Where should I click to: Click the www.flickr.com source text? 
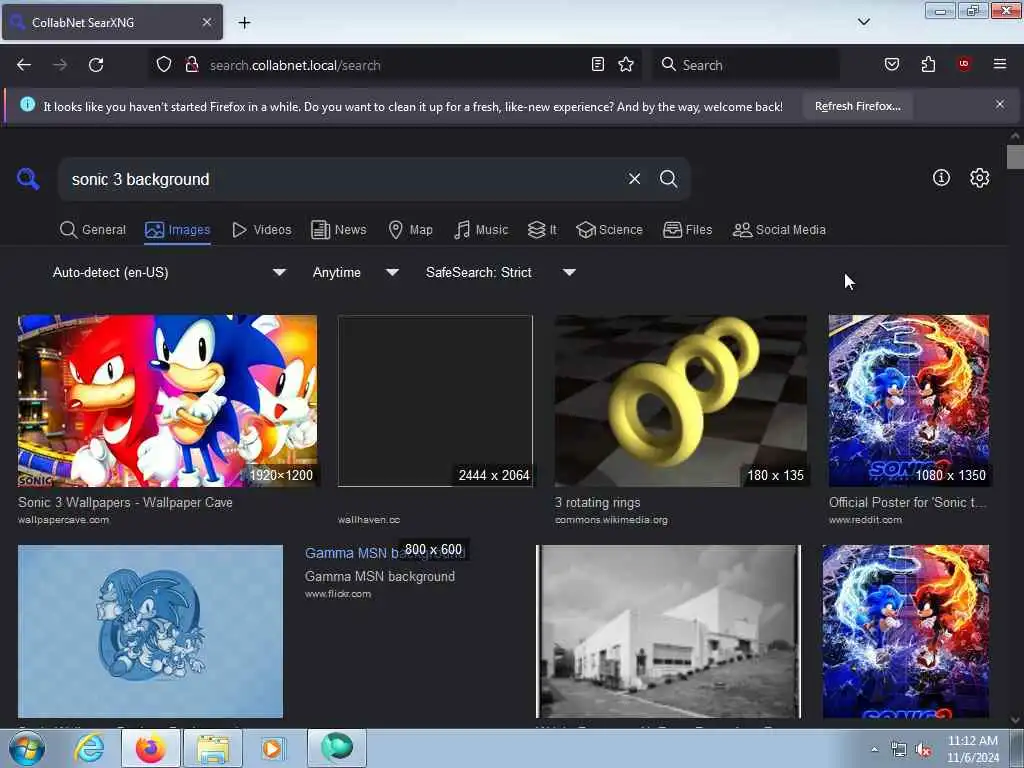tap(338, 594)
